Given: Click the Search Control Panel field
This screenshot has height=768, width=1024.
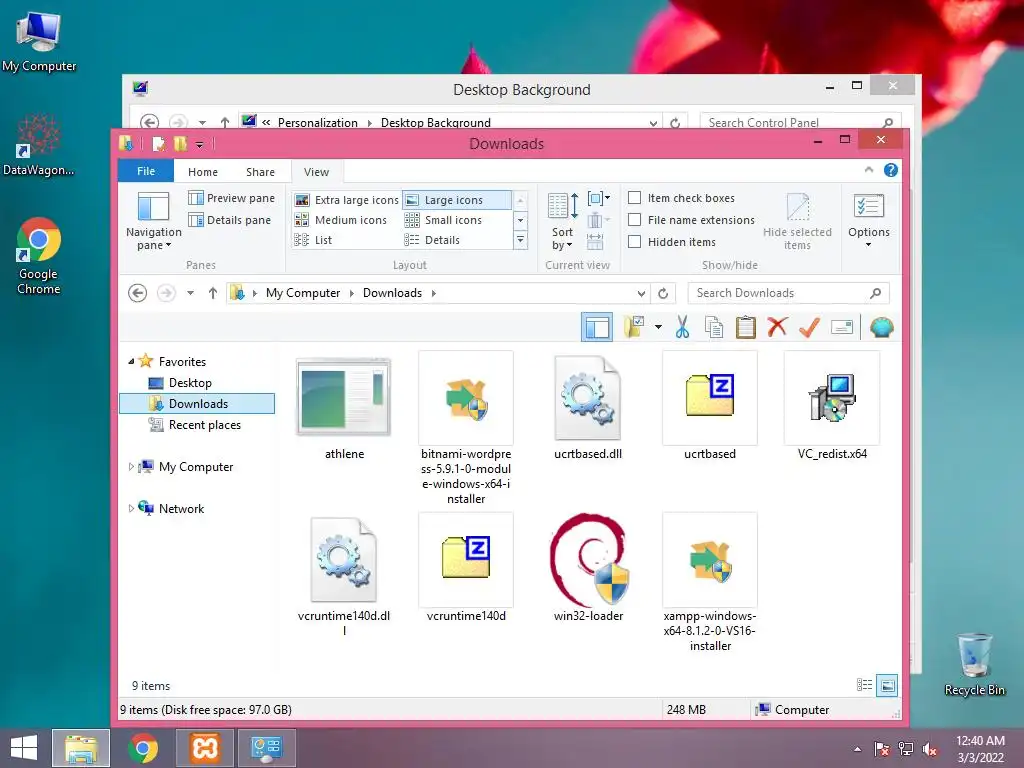Looking at the screenshot, I should coord(800,122).
